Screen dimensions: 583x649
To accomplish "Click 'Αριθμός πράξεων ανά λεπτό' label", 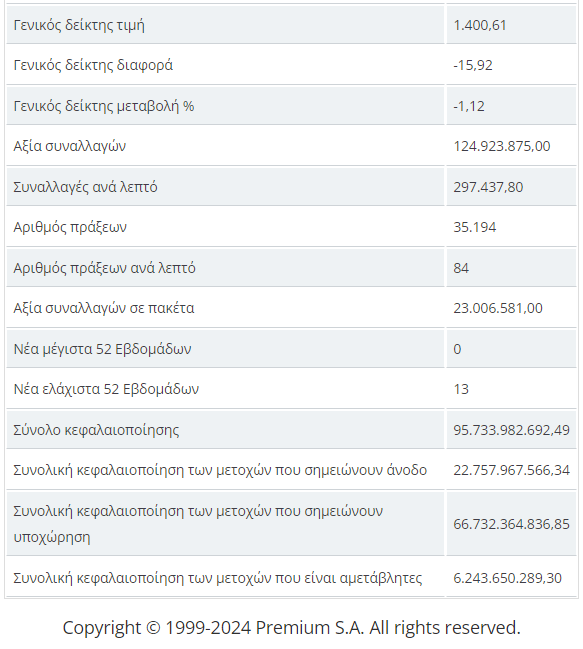I will [x=104, y=268].
